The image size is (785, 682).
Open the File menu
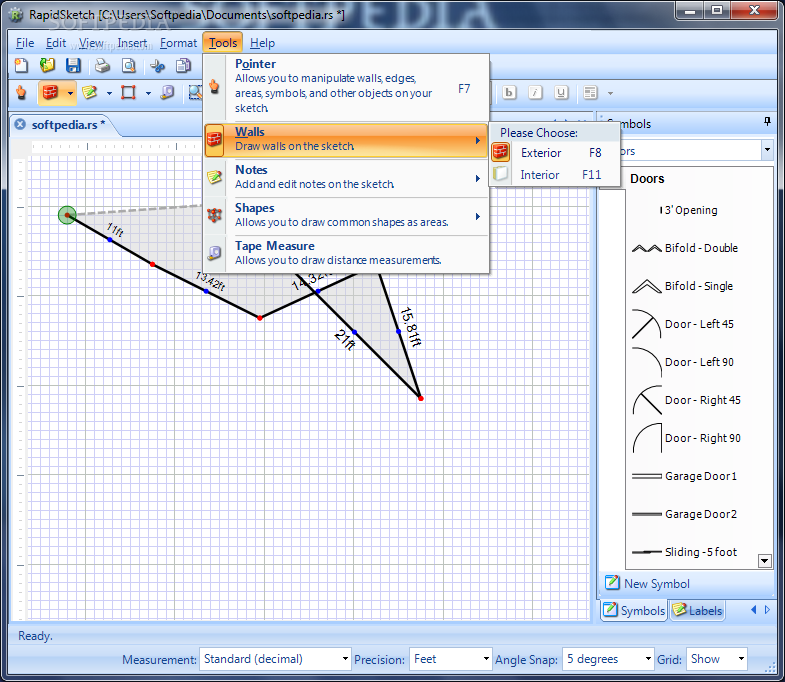pyautogui.click(x=25, y=43)
